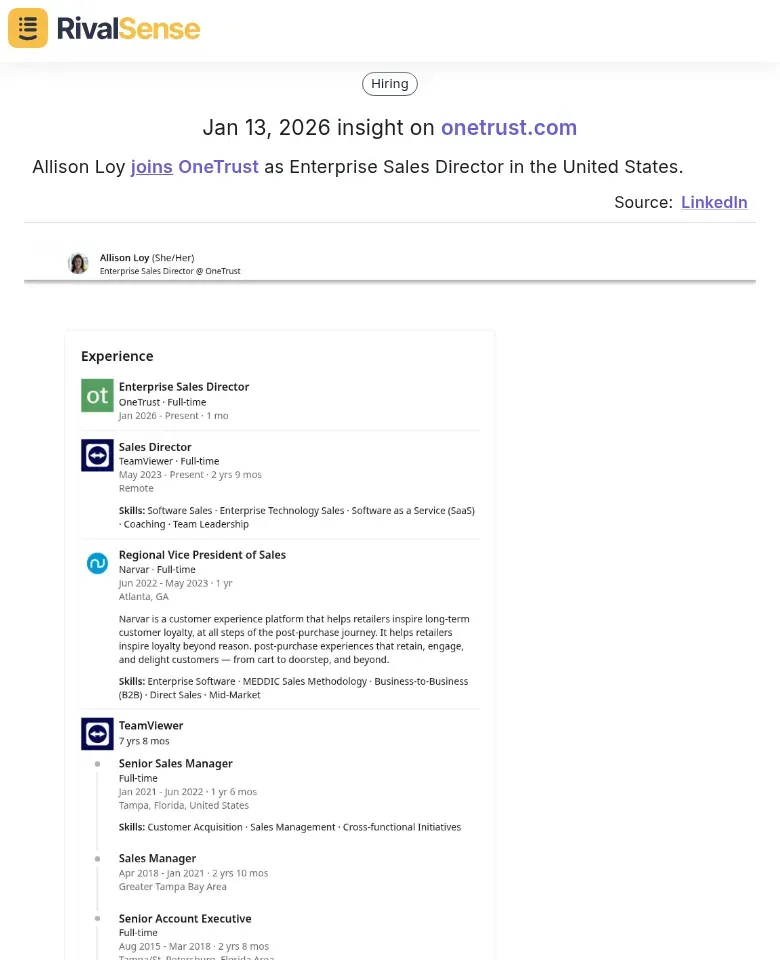
Task: Click the Enterprise Sales Director job title
Action: tap(184, 387)
